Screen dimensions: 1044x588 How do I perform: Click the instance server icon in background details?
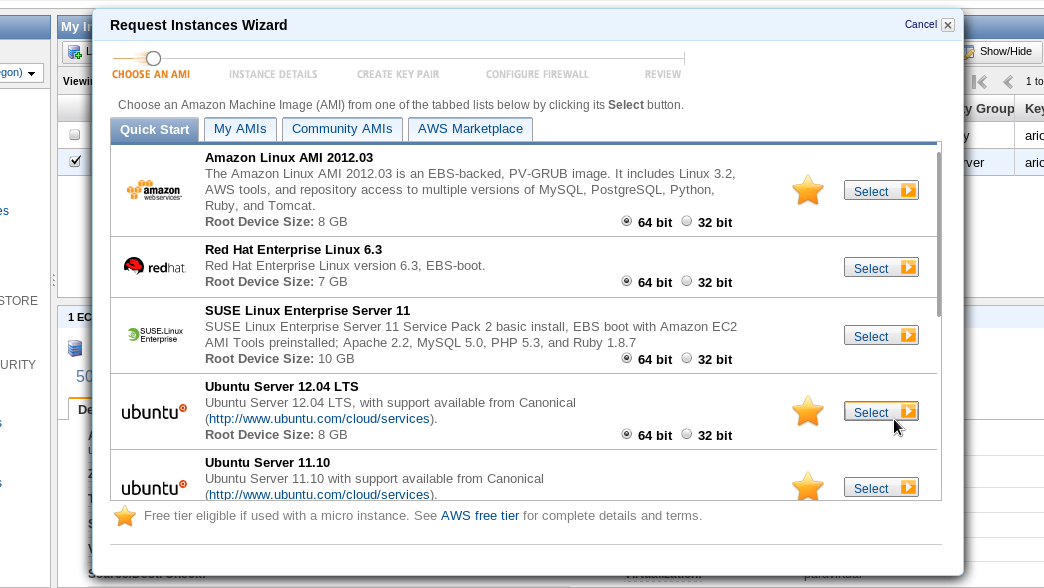[x=75, y=348]
